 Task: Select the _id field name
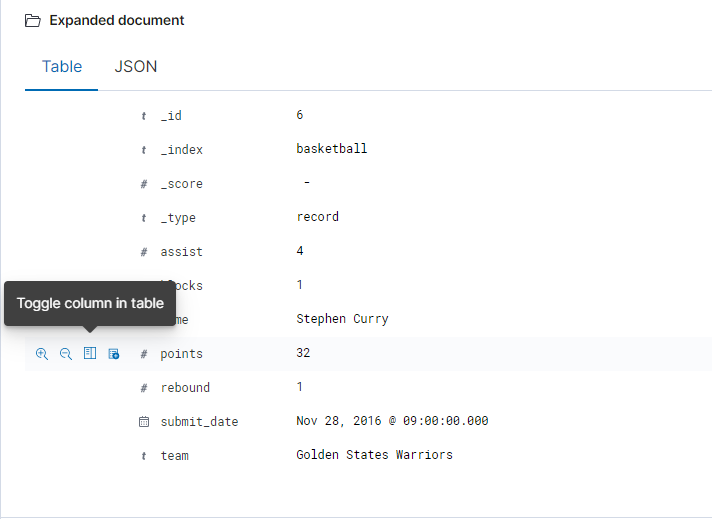(171, 116)
